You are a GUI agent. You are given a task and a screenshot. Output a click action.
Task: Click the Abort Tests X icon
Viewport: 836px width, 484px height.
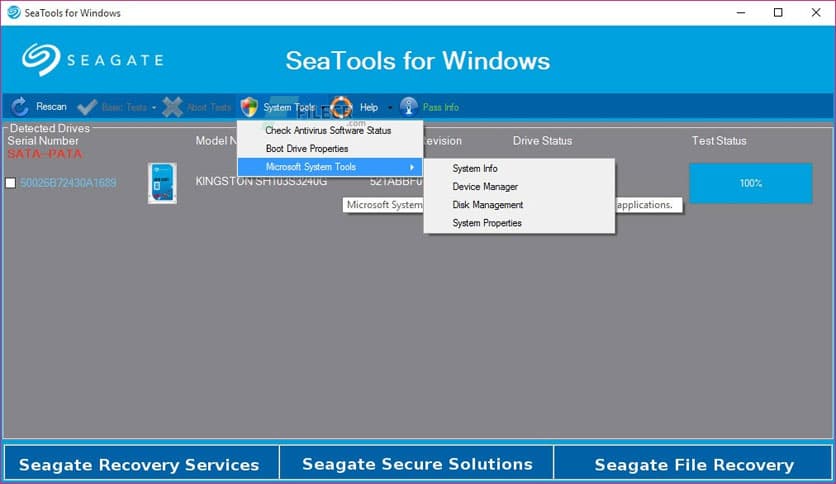pyautogui.click(x=172, y=107)
